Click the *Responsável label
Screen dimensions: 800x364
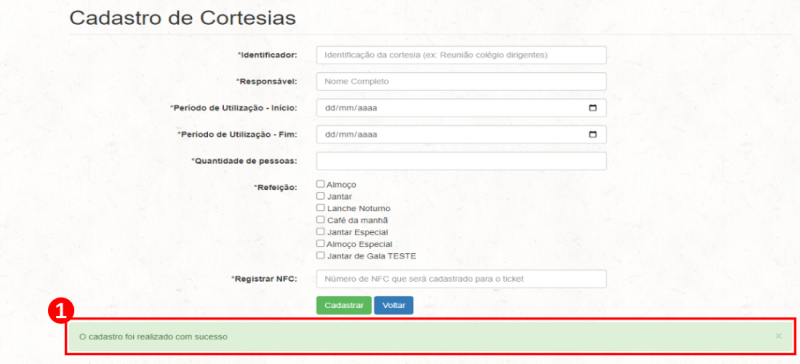[x=267, y=81]
